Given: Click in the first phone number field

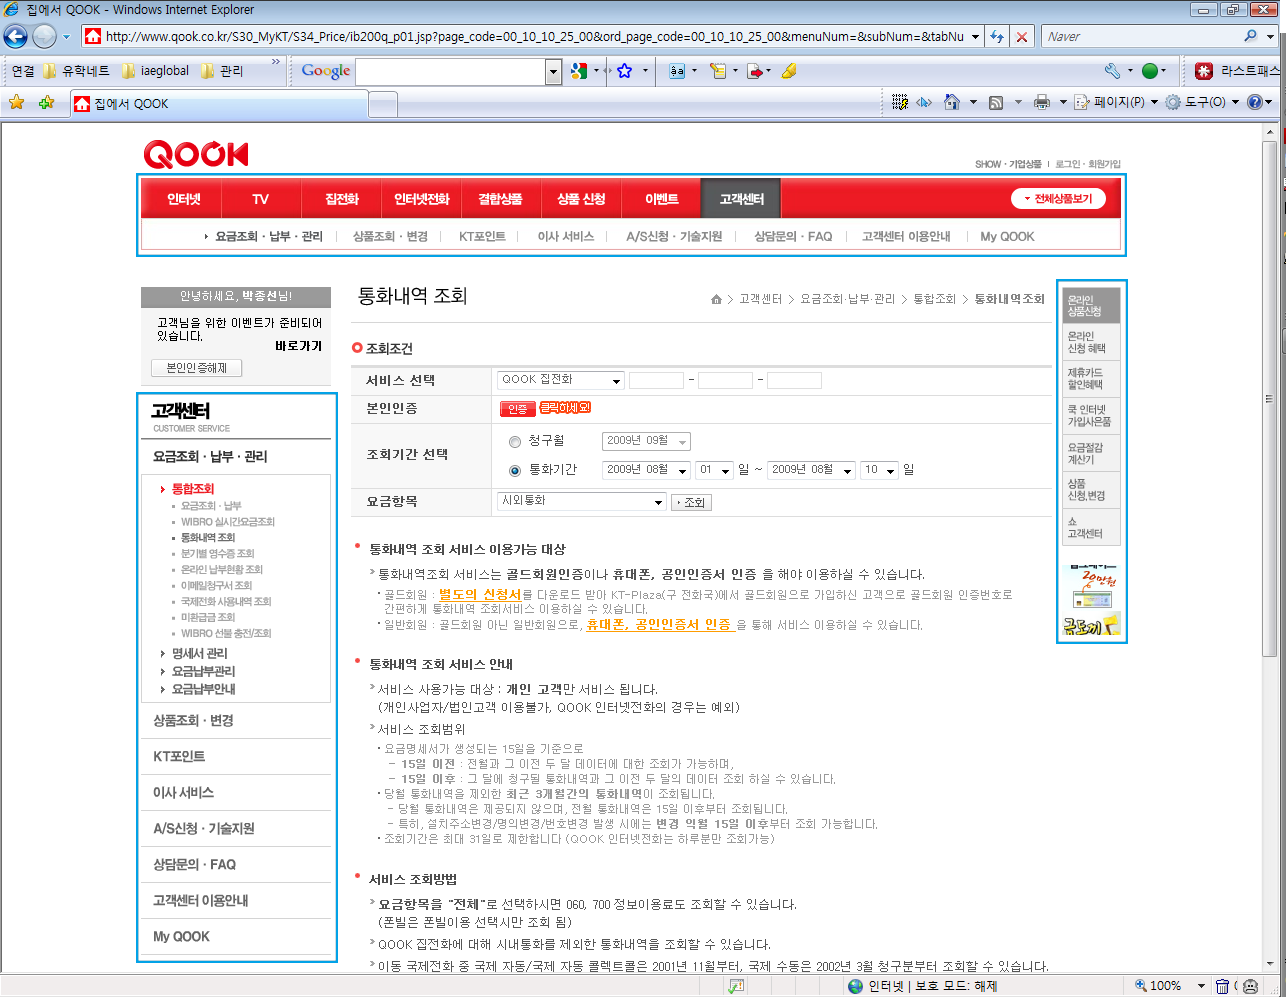Looking at the screenshot, I should (x=656, y=380).
